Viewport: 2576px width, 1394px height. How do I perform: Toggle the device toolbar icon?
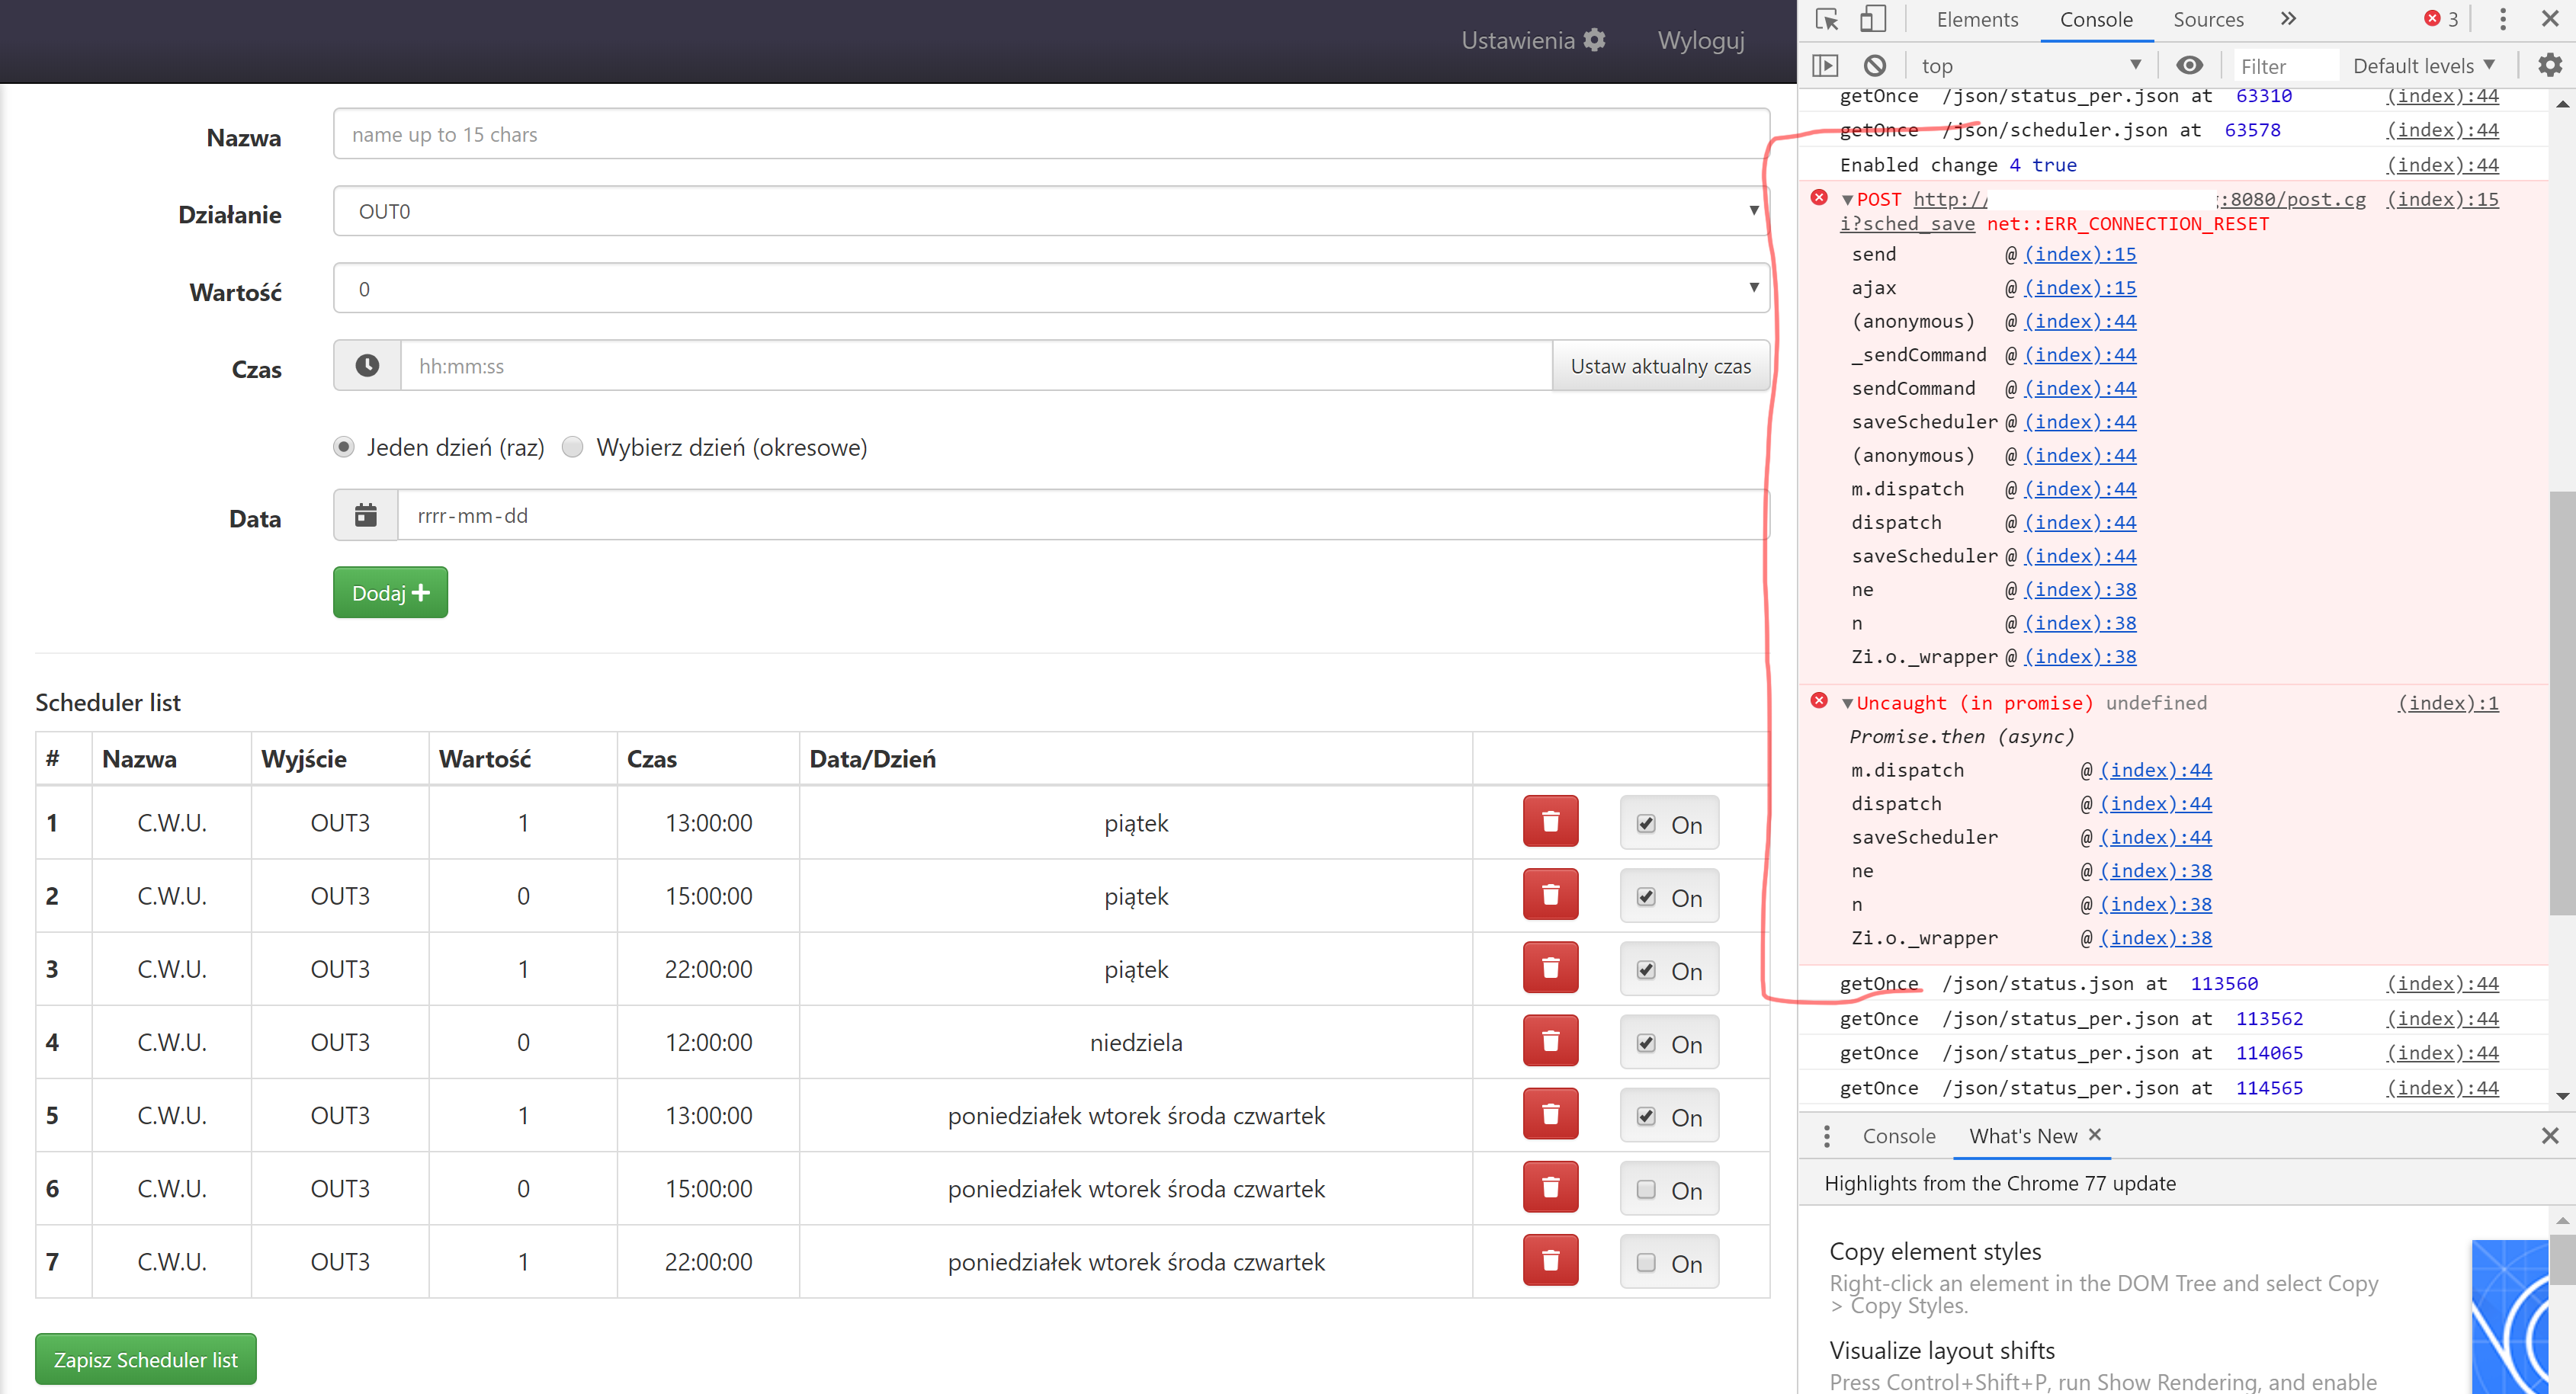tap(1872, 20)
